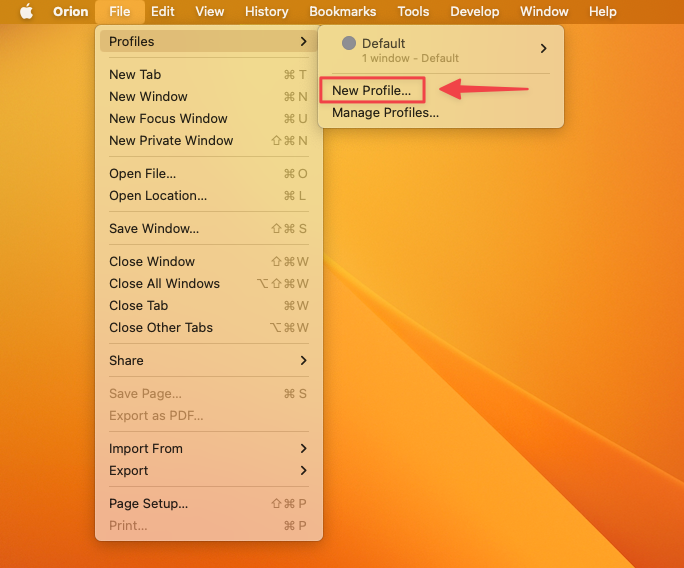Screen dimensions: 684x568
Task: Open the Develop menu in menu bar
Action: 474,12
